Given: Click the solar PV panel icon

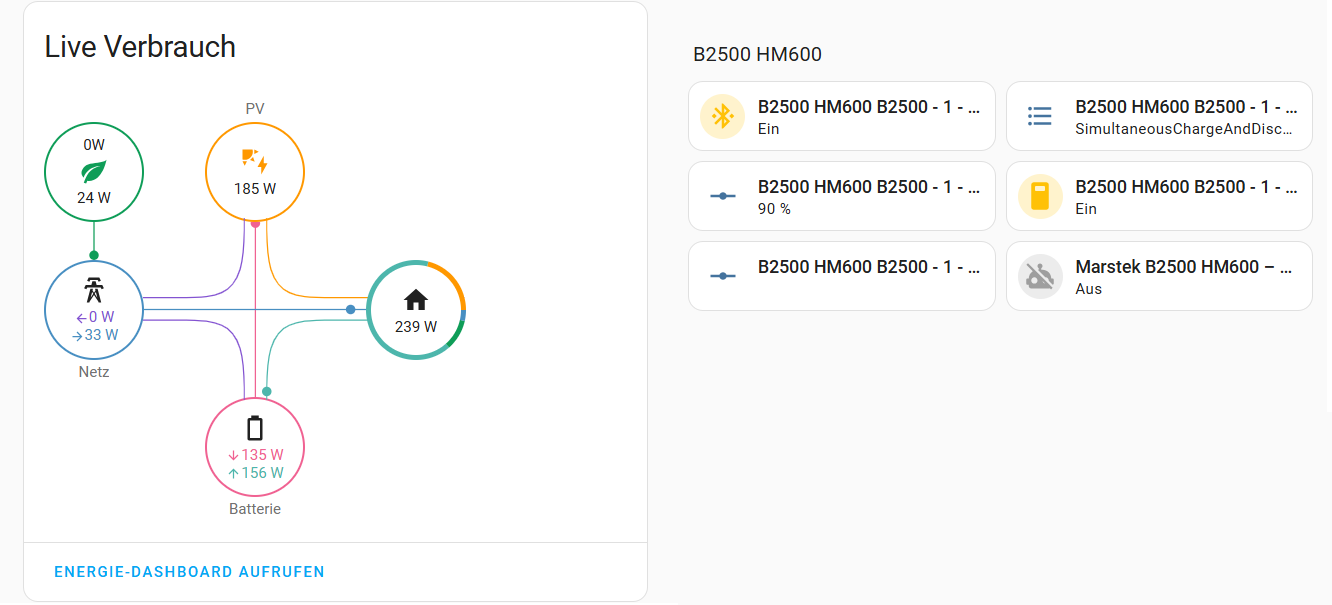Looking at the screenshot, I should click(255, 160).
